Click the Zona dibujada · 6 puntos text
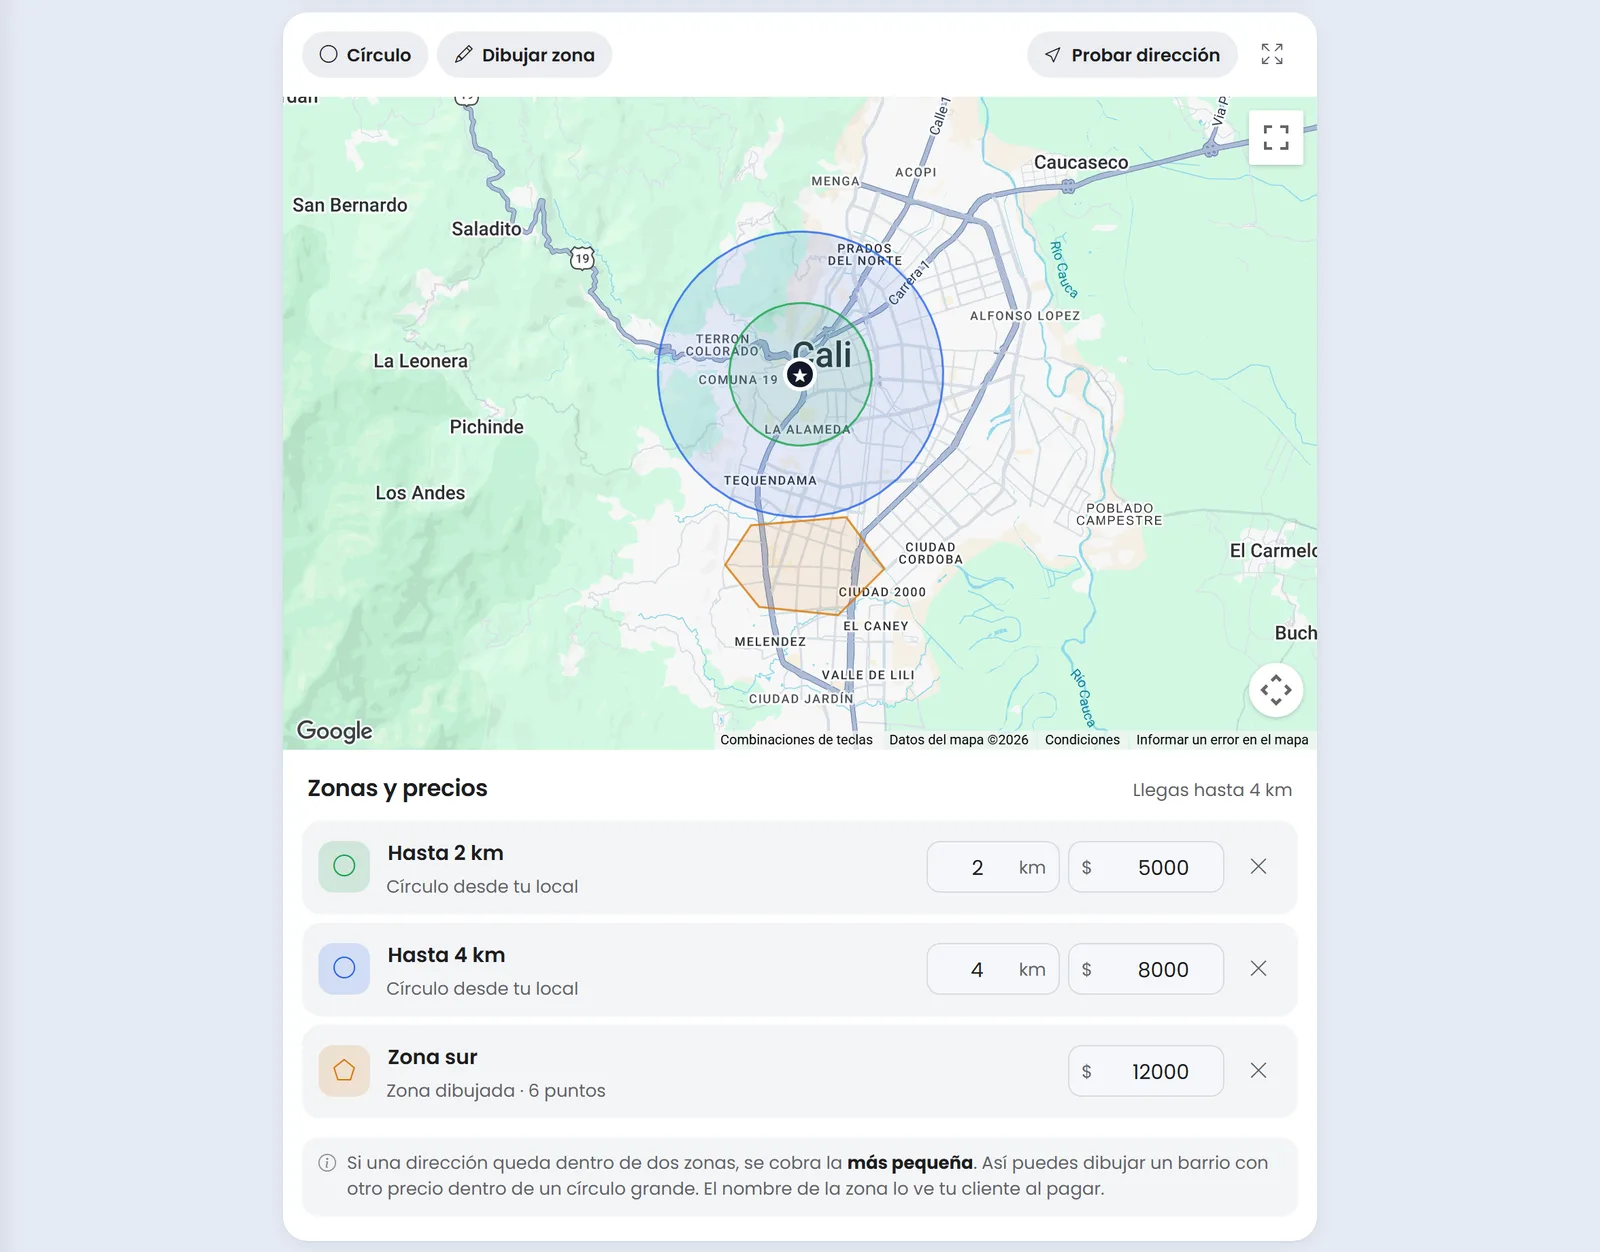 tap(496, 1091)
